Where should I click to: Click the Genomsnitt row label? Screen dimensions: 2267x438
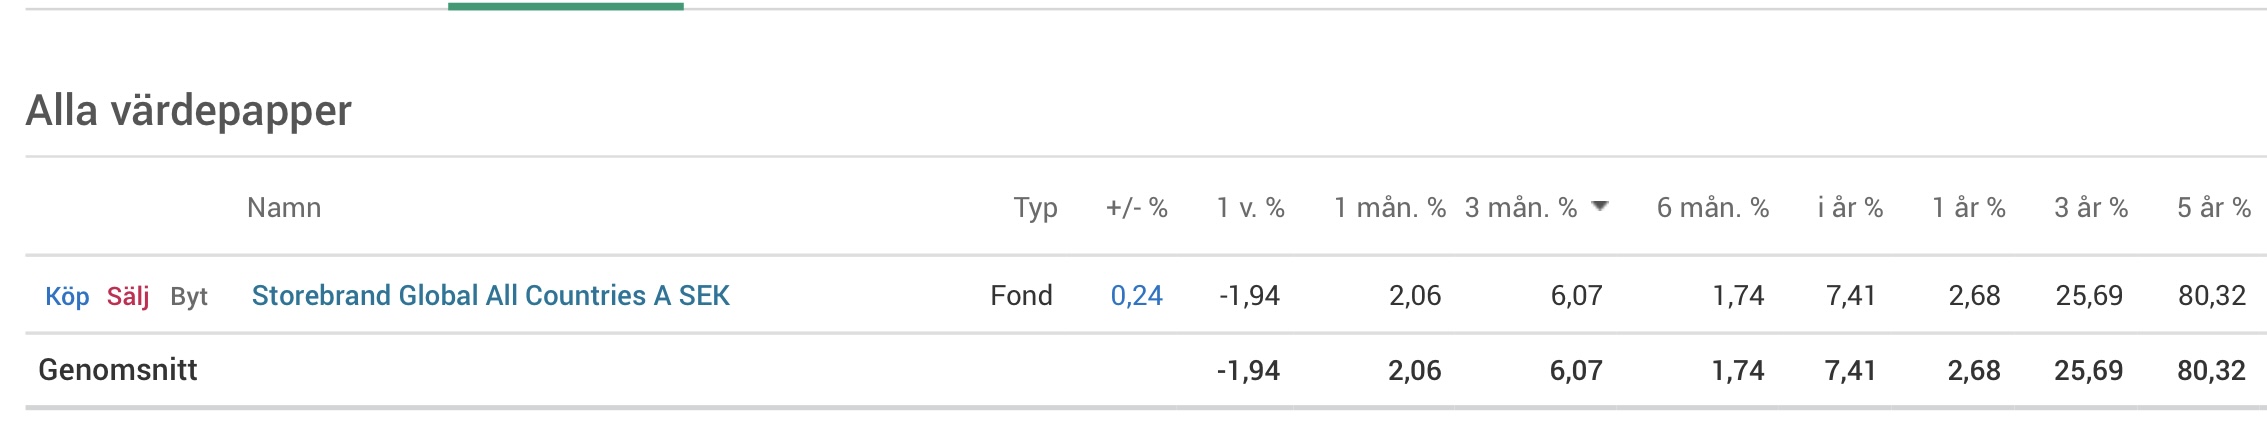[118, 370]
